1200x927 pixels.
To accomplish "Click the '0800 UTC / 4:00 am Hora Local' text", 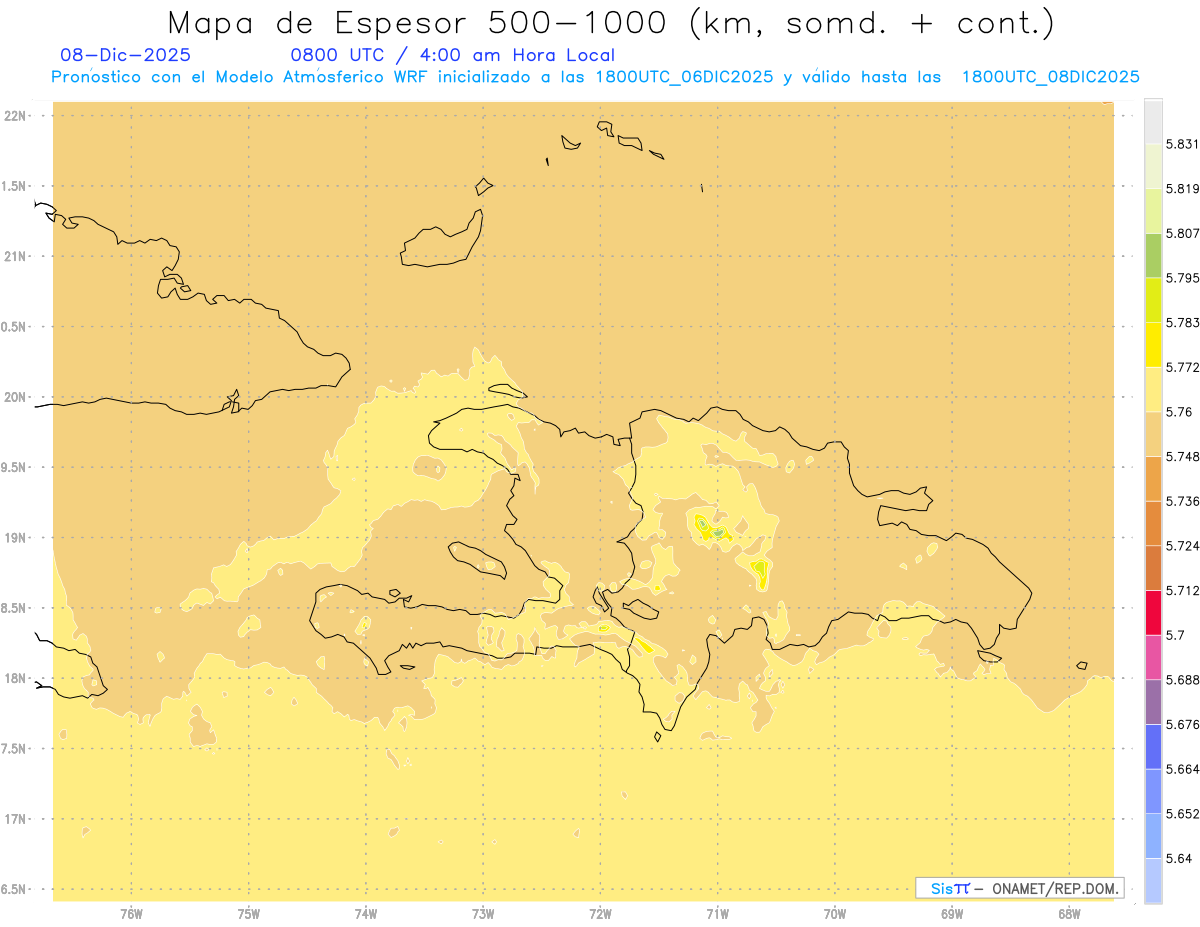I will click(x=452, y=55).
